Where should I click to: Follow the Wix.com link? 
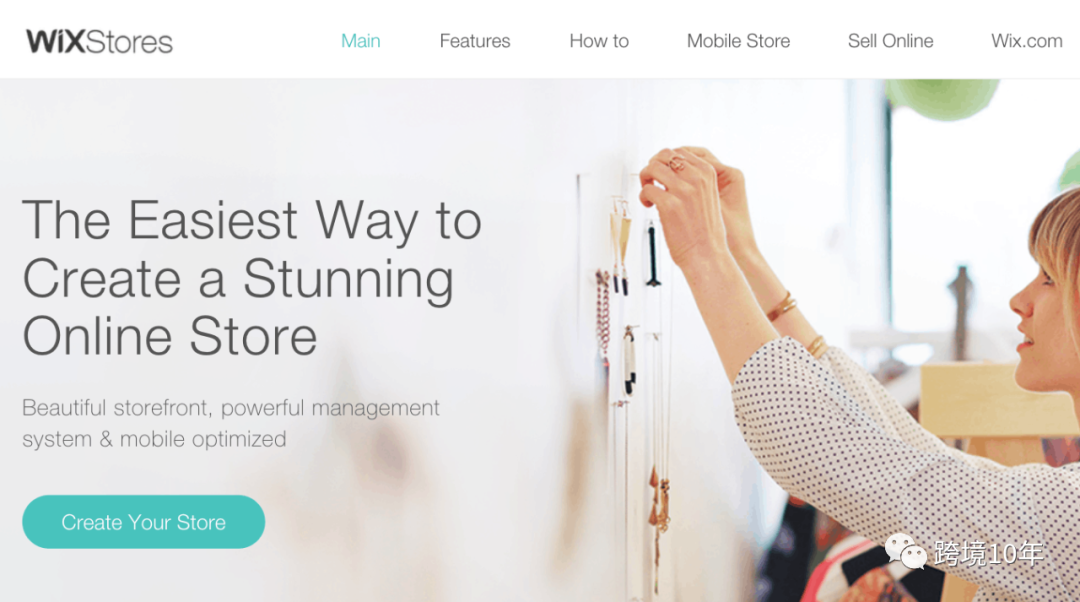pyautogui.click(x=1026, y=41)
